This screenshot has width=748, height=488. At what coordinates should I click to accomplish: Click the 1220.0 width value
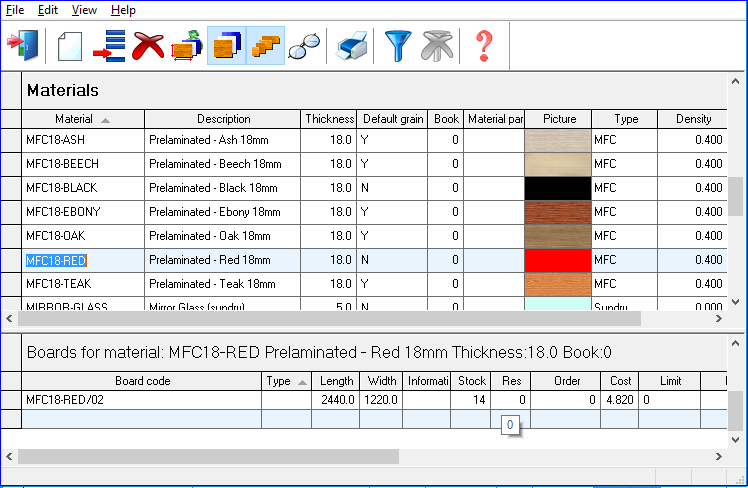pos(381,400)
